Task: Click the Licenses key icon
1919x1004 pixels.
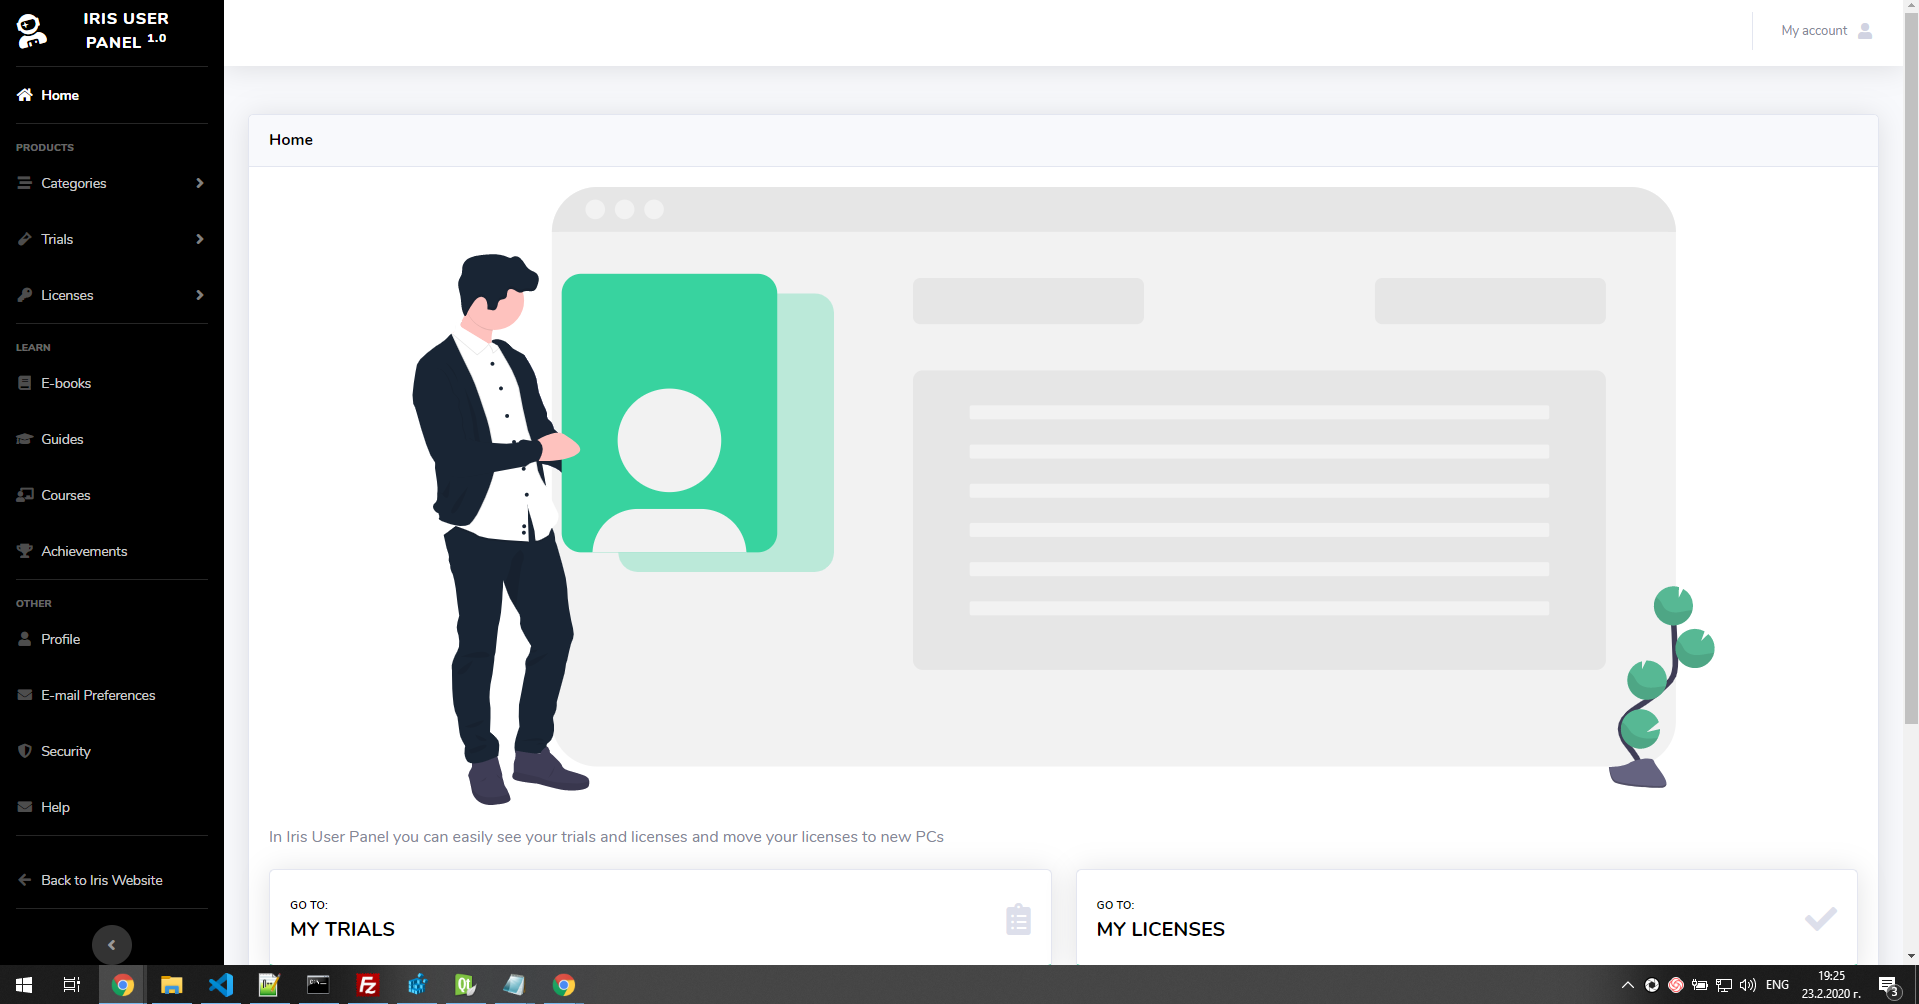Action: point(25,295)
